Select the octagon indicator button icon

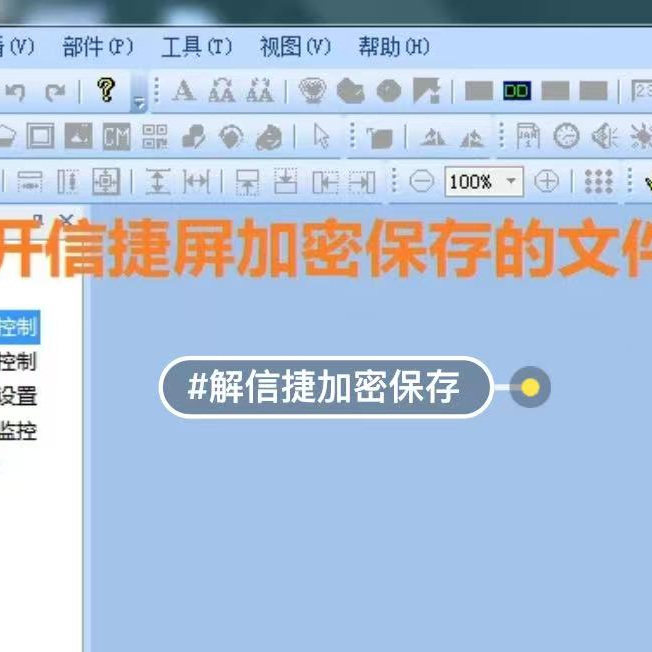click(389, 91)
